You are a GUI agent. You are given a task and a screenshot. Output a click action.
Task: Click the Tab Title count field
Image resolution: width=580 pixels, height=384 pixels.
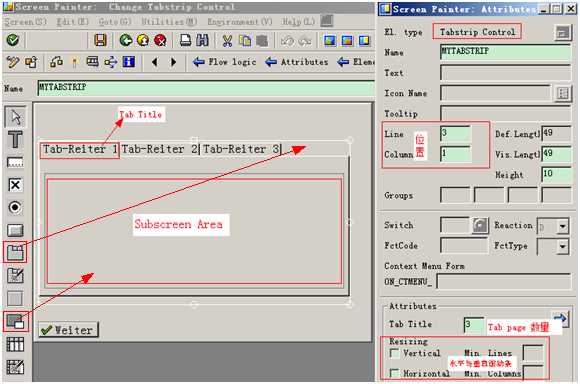(474, 326)
